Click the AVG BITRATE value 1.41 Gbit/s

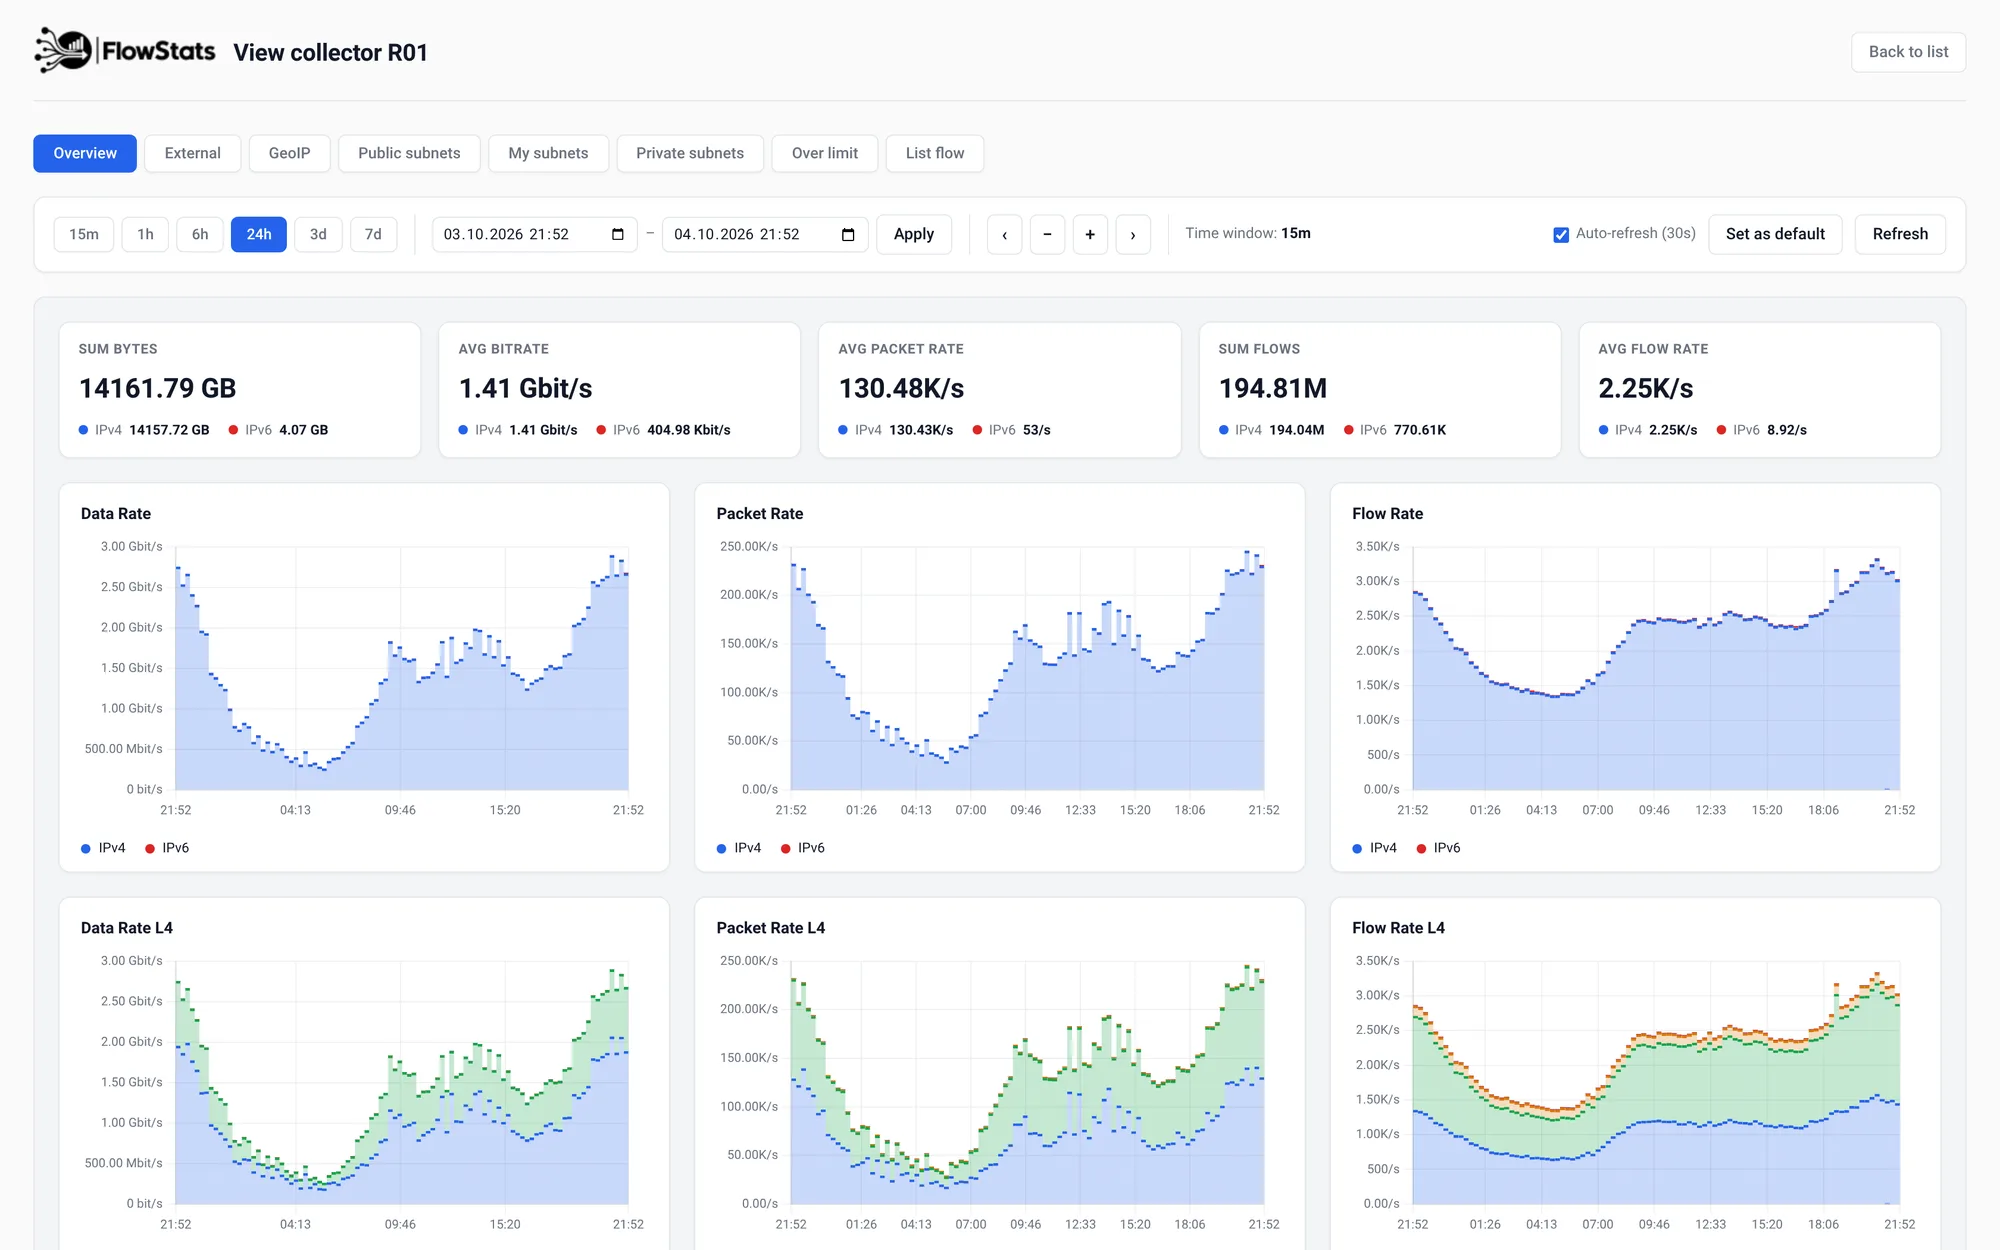(526, 388)
